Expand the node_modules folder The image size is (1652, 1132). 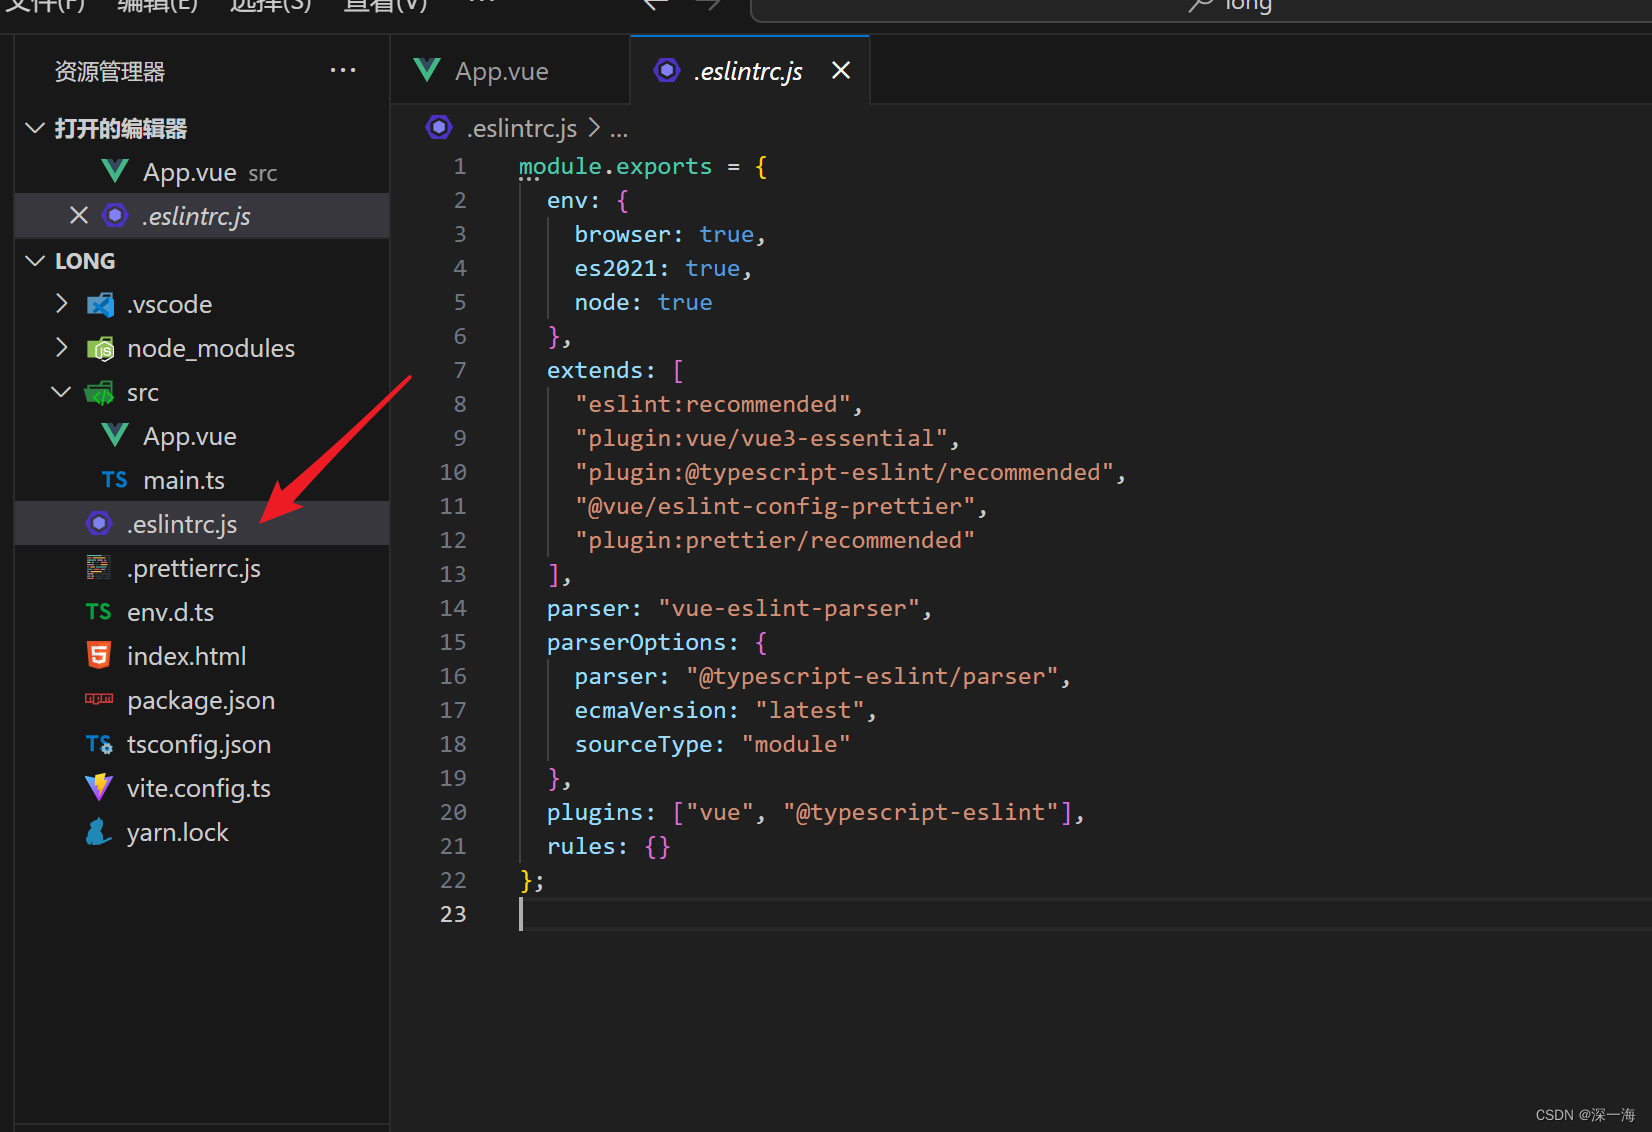[x=61, y=348]
